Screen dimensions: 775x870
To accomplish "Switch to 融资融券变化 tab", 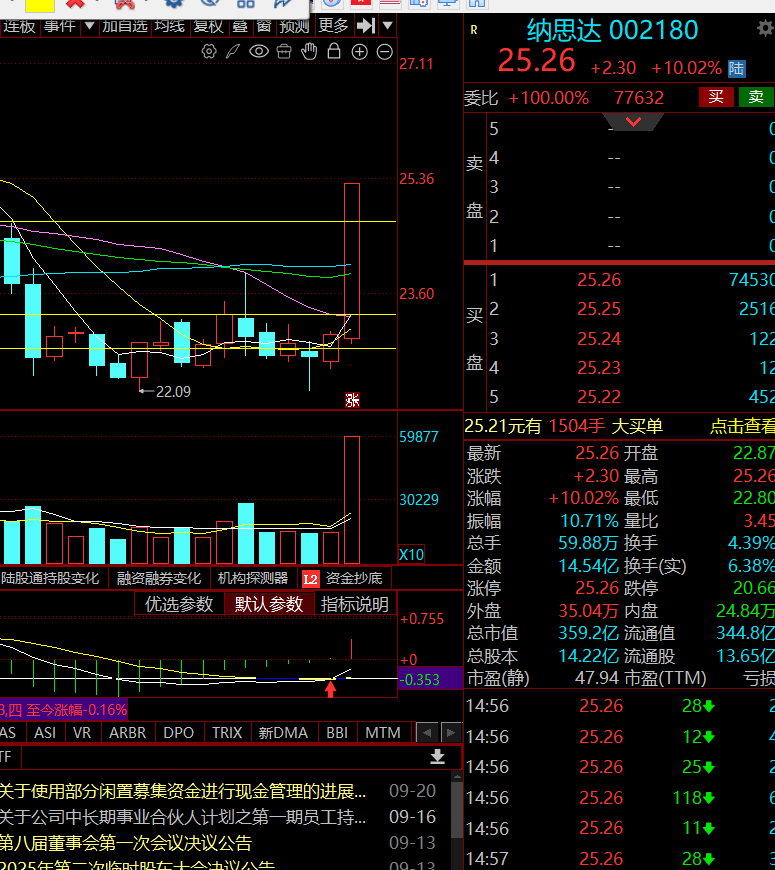I will point(159,579).
